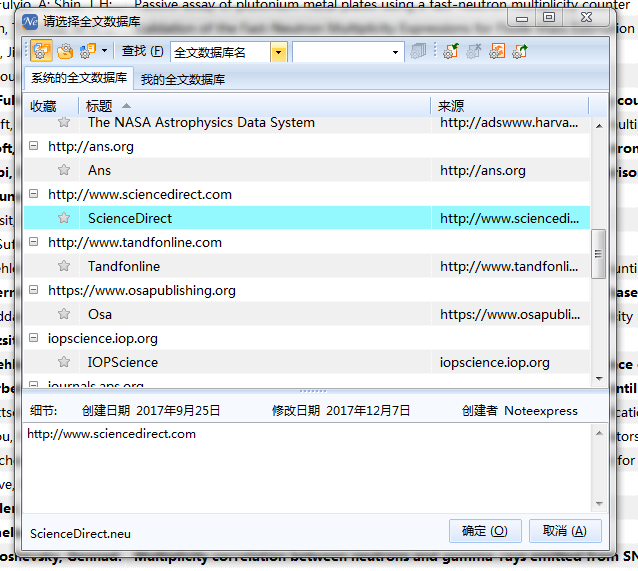Open the search keyword dropdown arrow
This screenshot has height=571, width=638.
pyautogui.click(x=395, y=53)
